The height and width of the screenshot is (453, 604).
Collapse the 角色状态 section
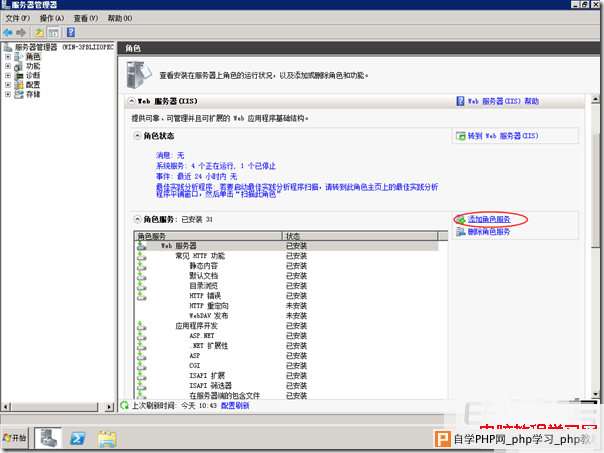pyautogui.click(x=137, y=134)
